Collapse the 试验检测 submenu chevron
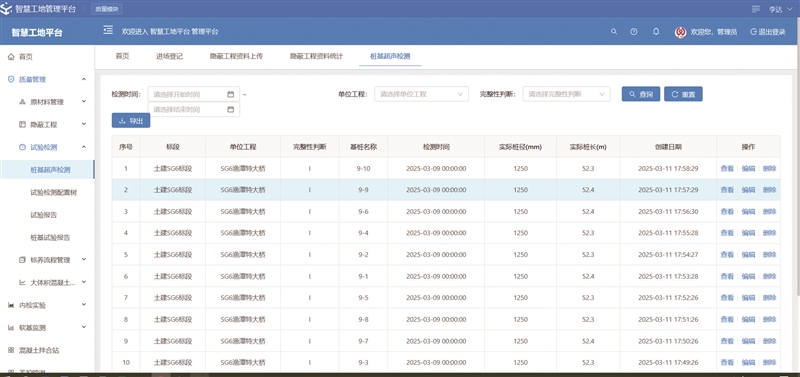The width and height of the screenshot is (800, 377). pyautogui.click(x=84, y=147)
